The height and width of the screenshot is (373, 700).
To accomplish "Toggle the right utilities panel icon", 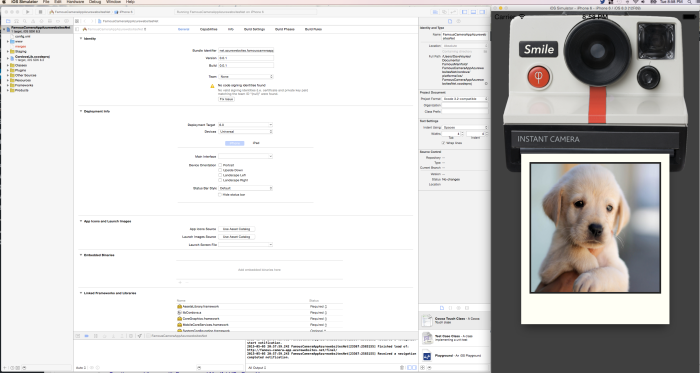I will click(483, 12).
